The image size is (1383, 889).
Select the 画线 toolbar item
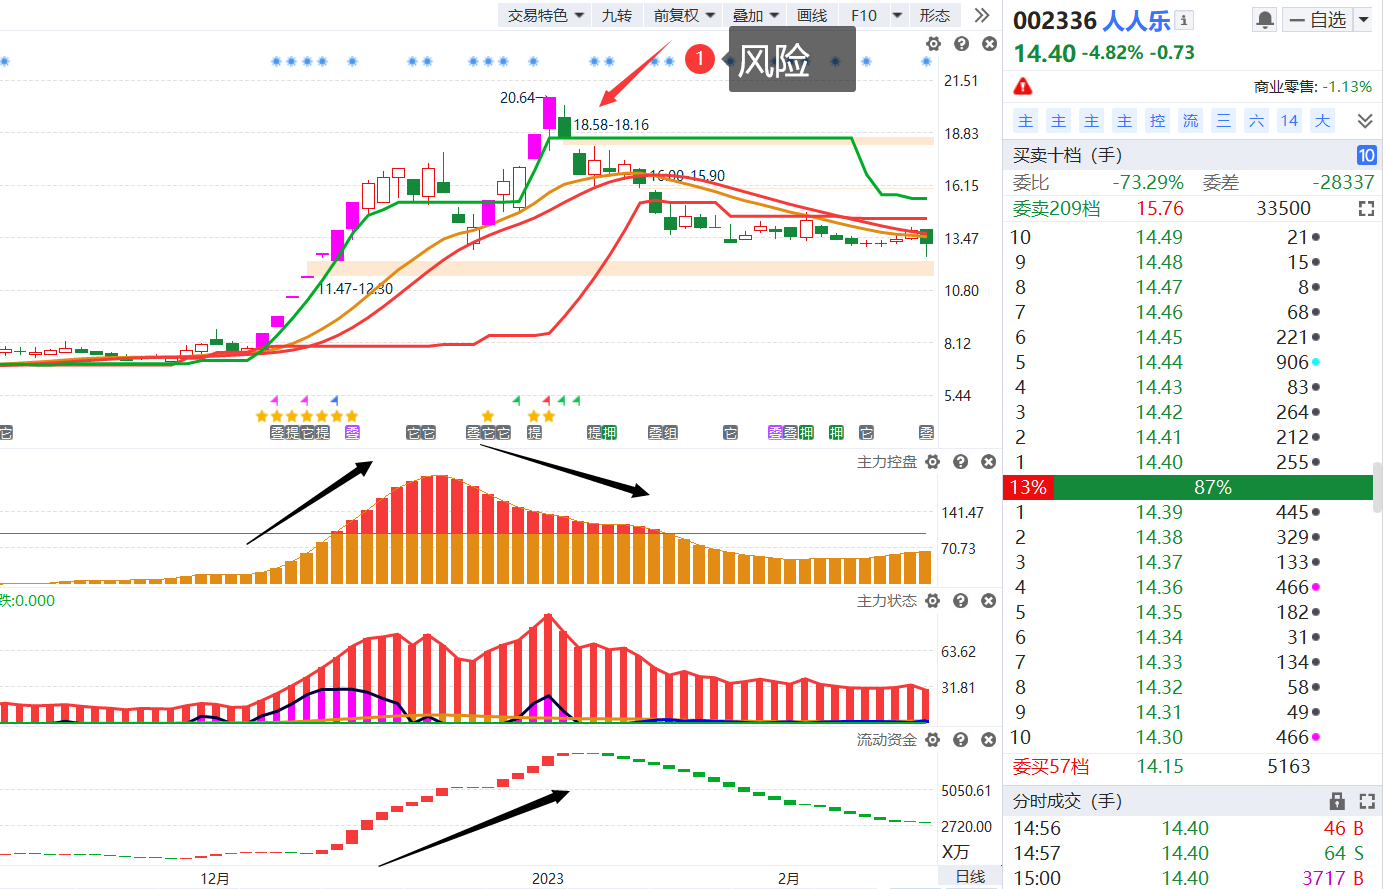click(812, 15)
